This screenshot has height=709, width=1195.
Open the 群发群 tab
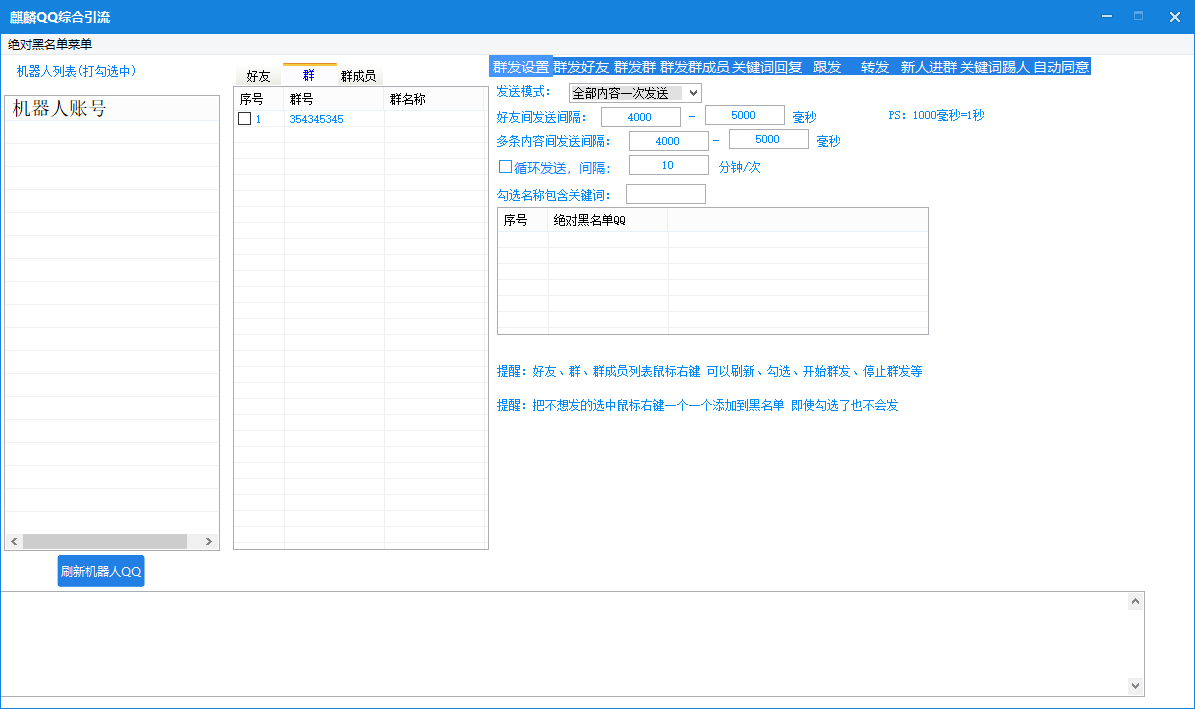635,67
